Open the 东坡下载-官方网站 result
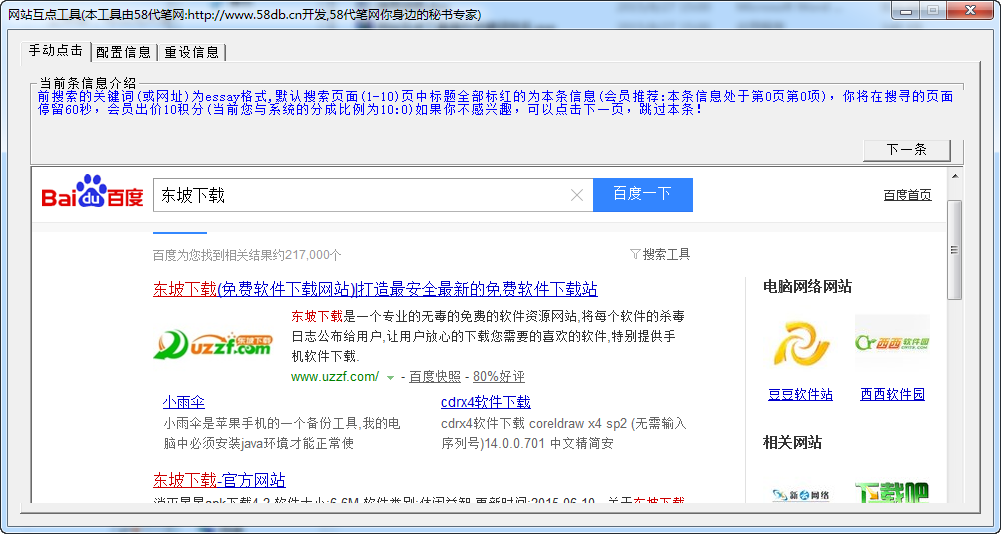 pos(220,480)
